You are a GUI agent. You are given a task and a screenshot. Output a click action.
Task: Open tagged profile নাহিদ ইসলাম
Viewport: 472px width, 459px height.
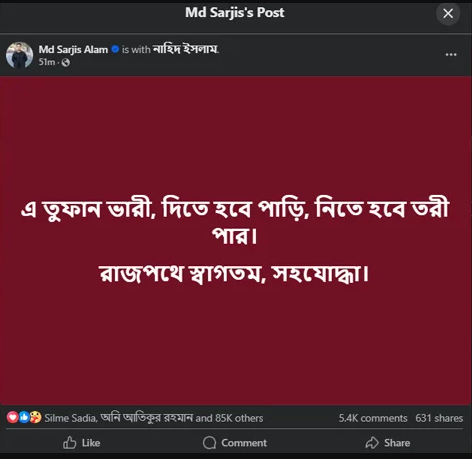185,49
